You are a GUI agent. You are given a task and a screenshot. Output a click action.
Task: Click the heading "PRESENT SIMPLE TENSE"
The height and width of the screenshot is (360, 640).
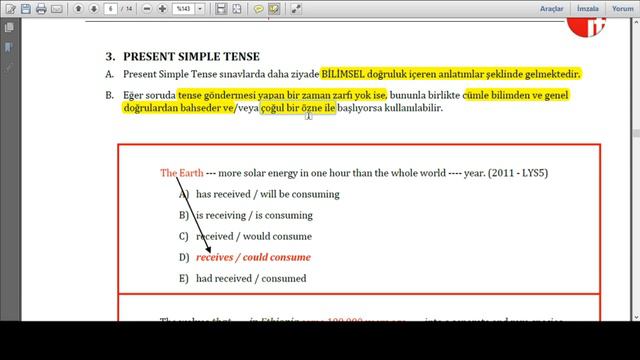click(x=191, y=56)
